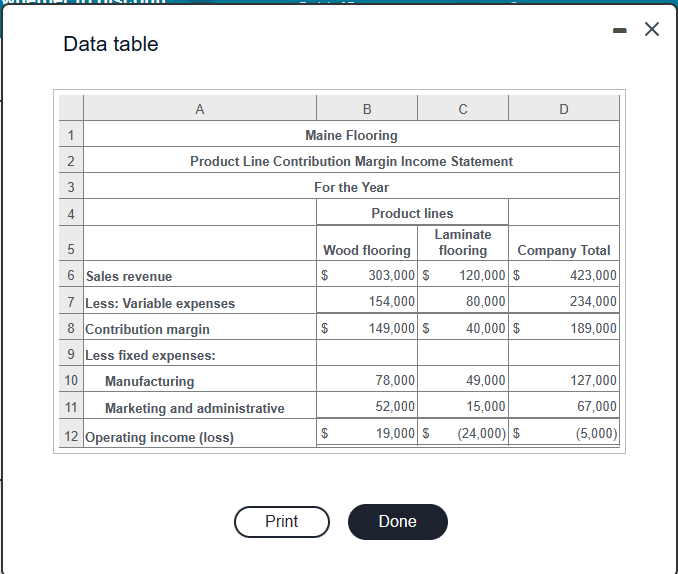678x574 pixels.
Task: Click marketing value 52,000
Action: click(x=395, y=406)
